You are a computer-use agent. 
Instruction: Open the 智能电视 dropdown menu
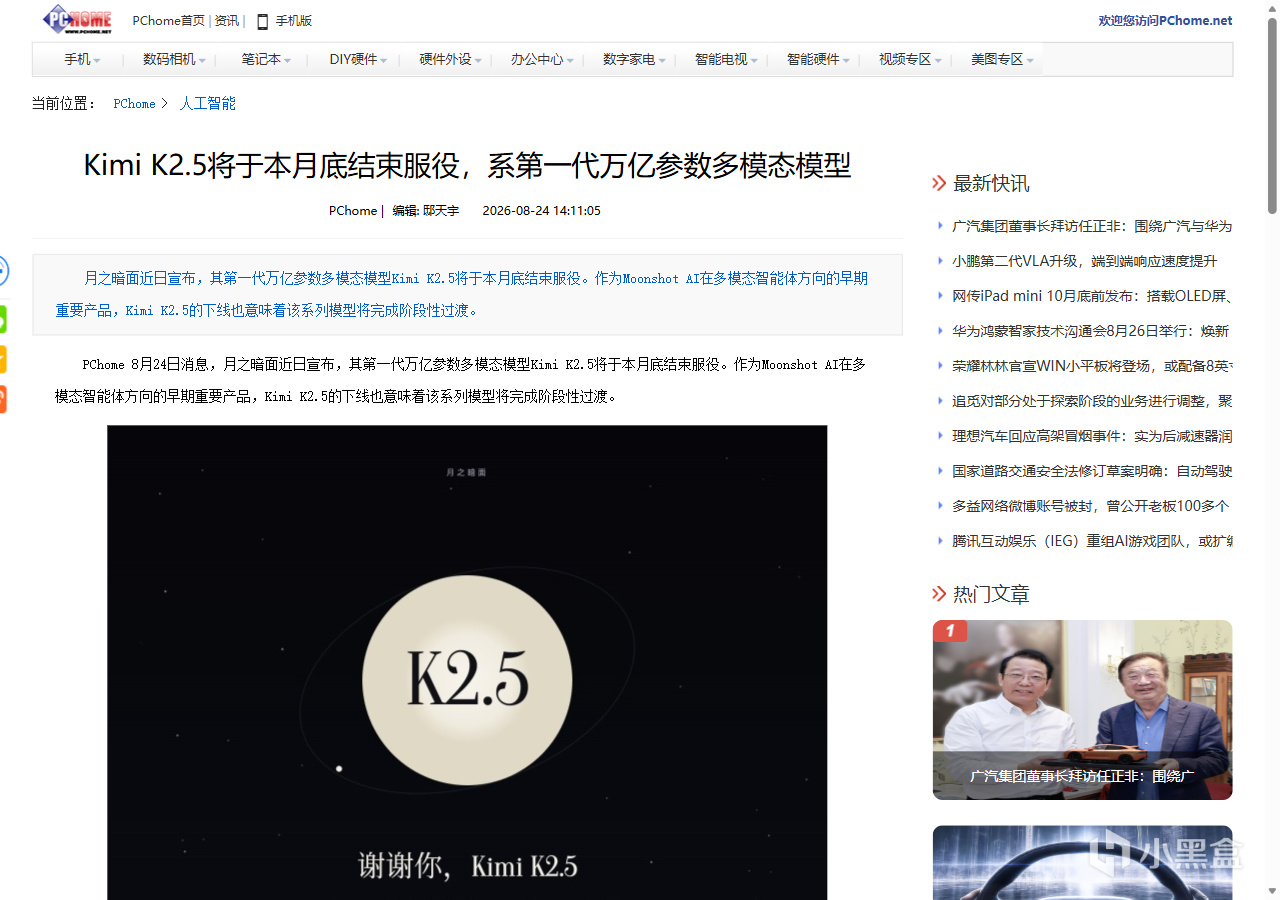726,60
